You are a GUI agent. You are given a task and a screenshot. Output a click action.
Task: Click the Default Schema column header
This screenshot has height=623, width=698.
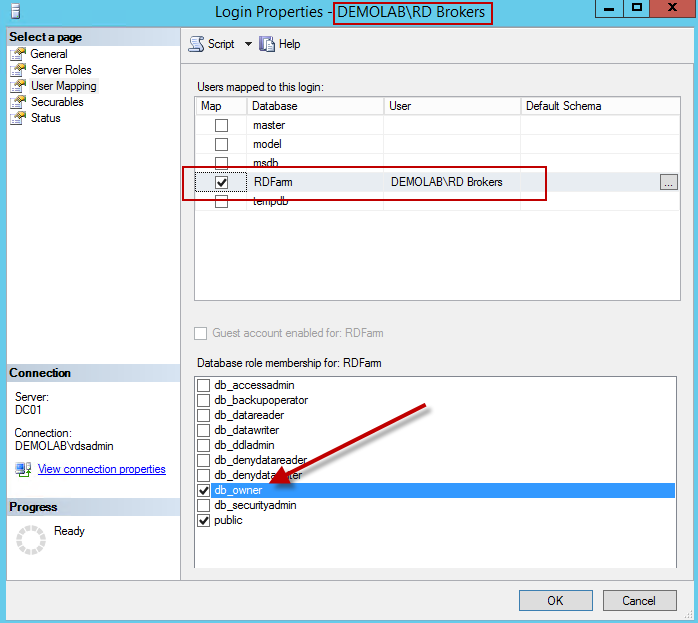(600, 106)
